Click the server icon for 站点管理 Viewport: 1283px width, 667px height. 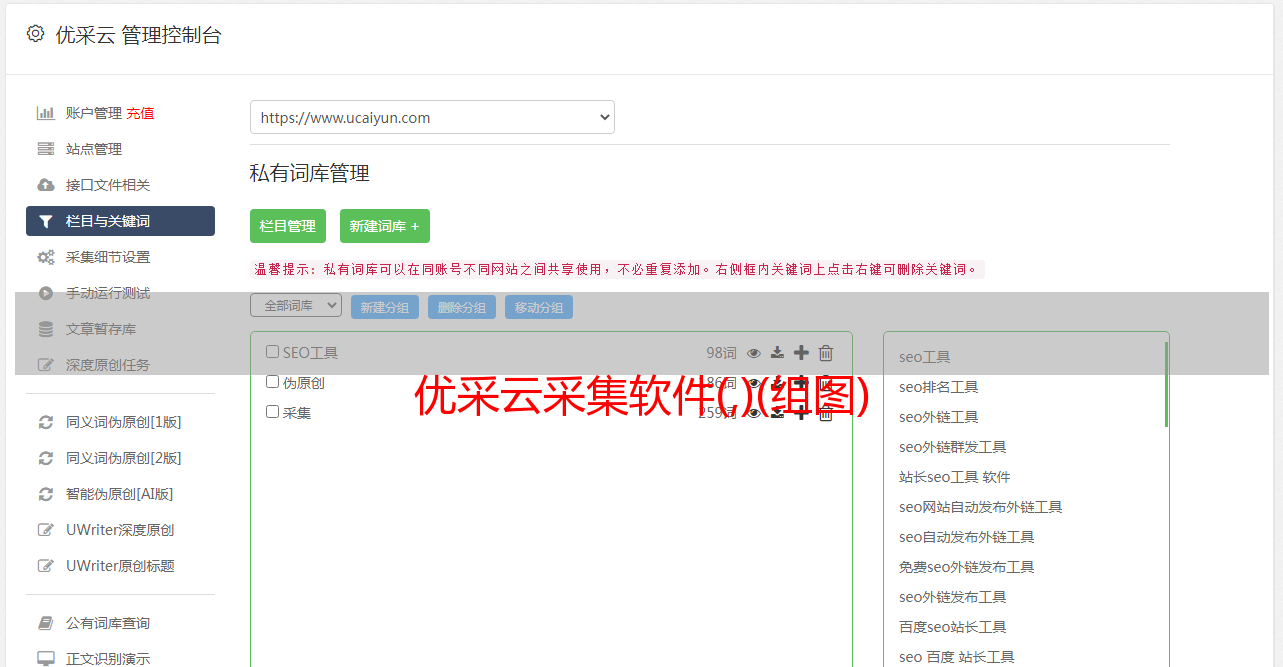click(46, 149)
